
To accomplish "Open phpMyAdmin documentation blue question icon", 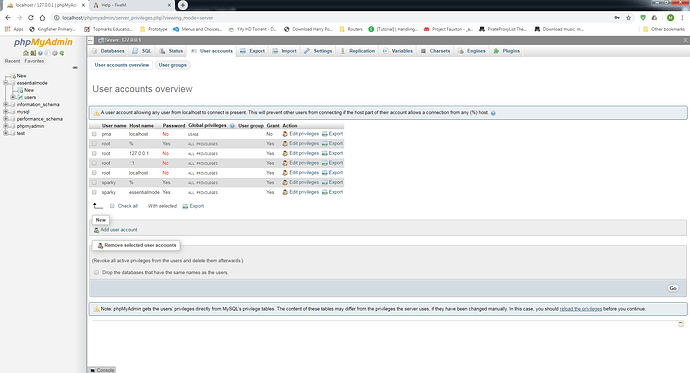I will click(40, 53).
